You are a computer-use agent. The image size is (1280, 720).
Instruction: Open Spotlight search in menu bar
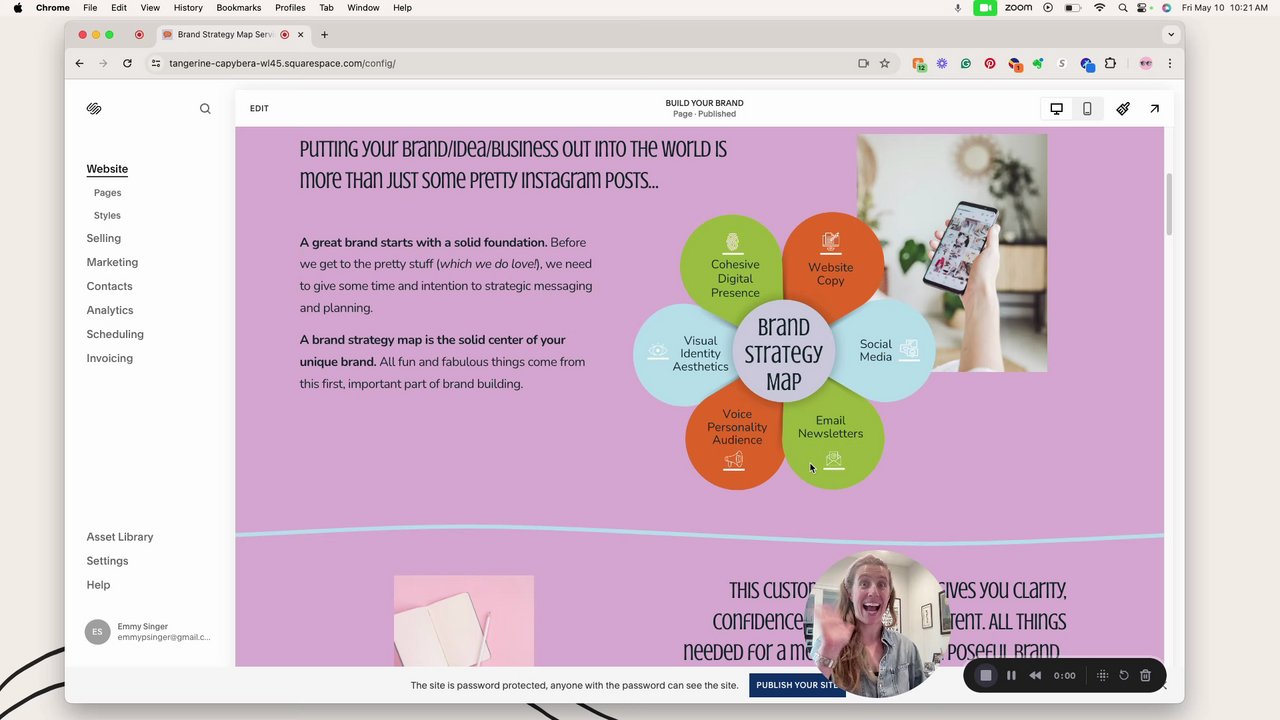[x=1123, y=8]
